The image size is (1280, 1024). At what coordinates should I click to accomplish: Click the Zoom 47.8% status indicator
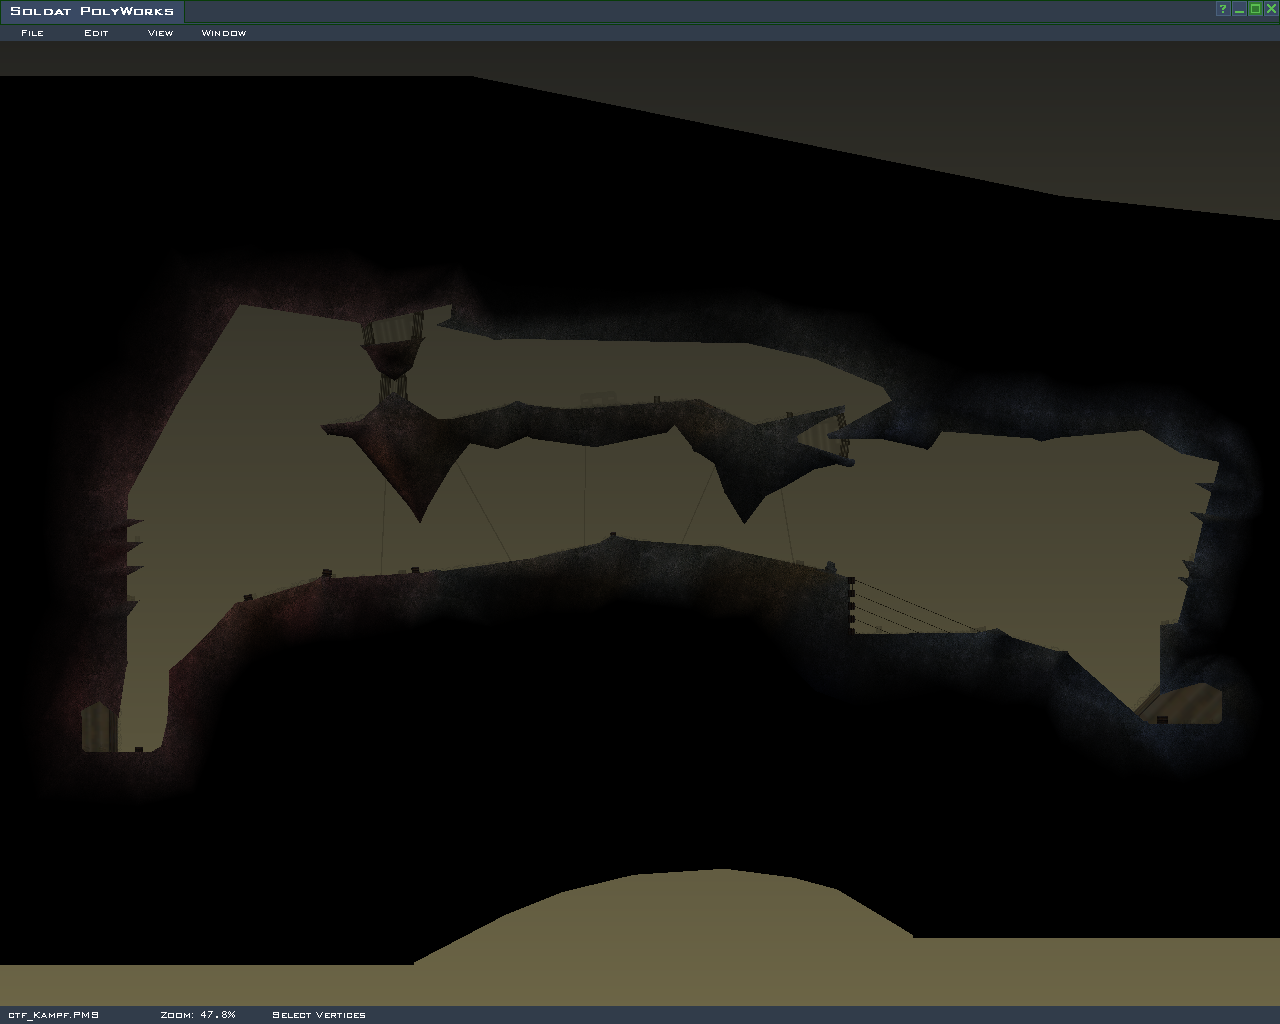198,1015
